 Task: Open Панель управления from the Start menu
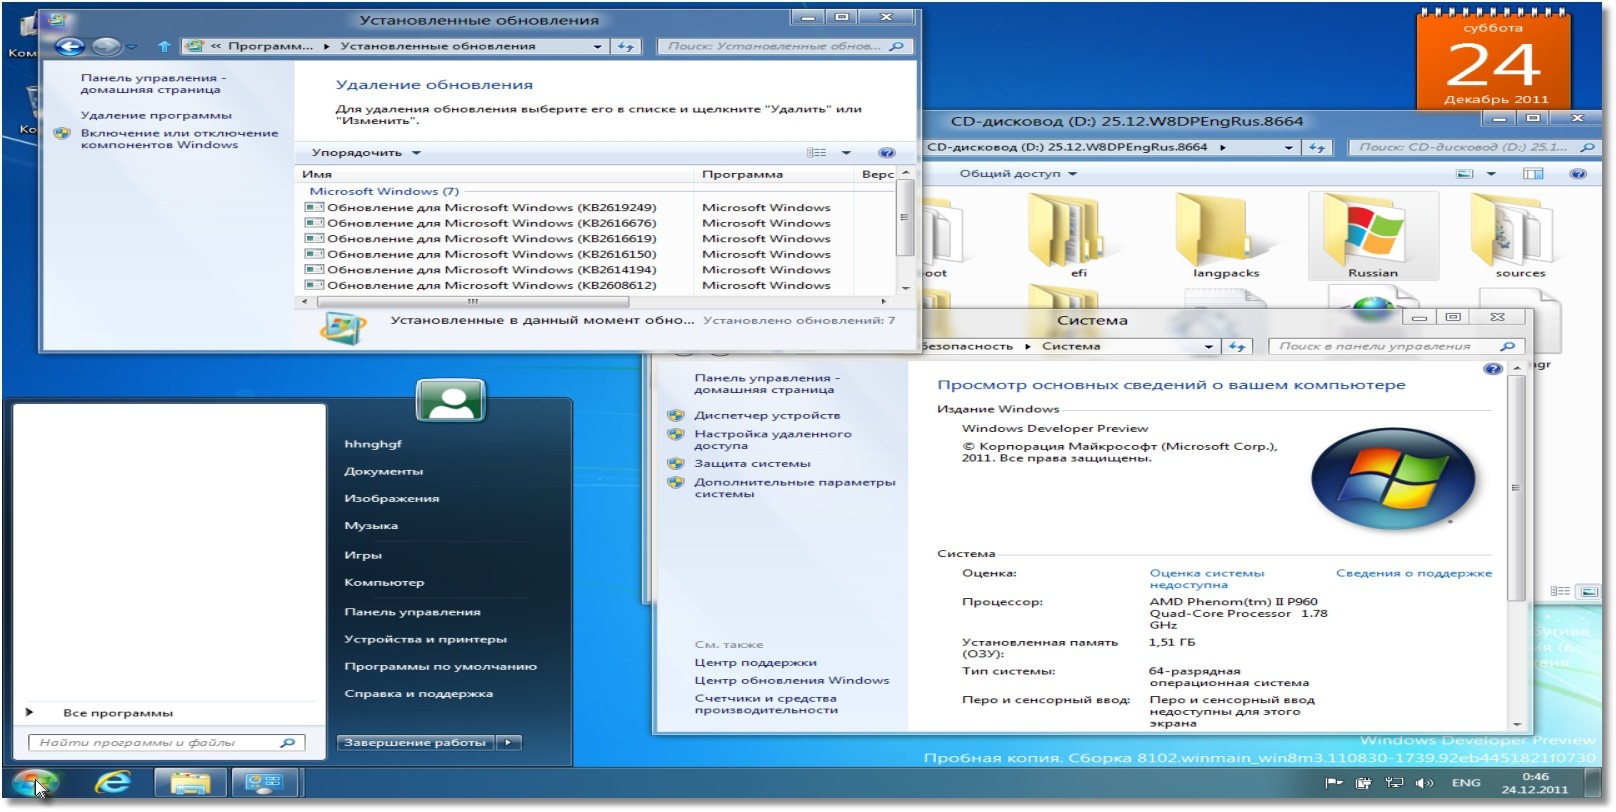point(412,612)
